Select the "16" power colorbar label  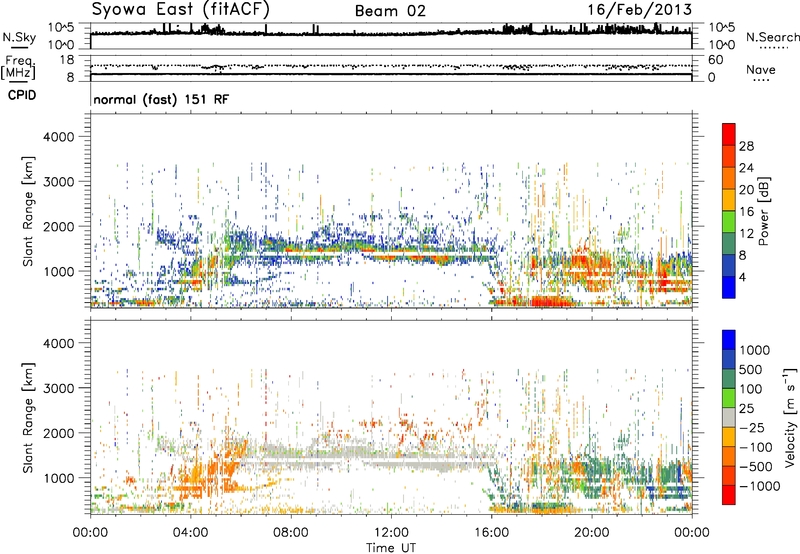[x=746, y=212]
